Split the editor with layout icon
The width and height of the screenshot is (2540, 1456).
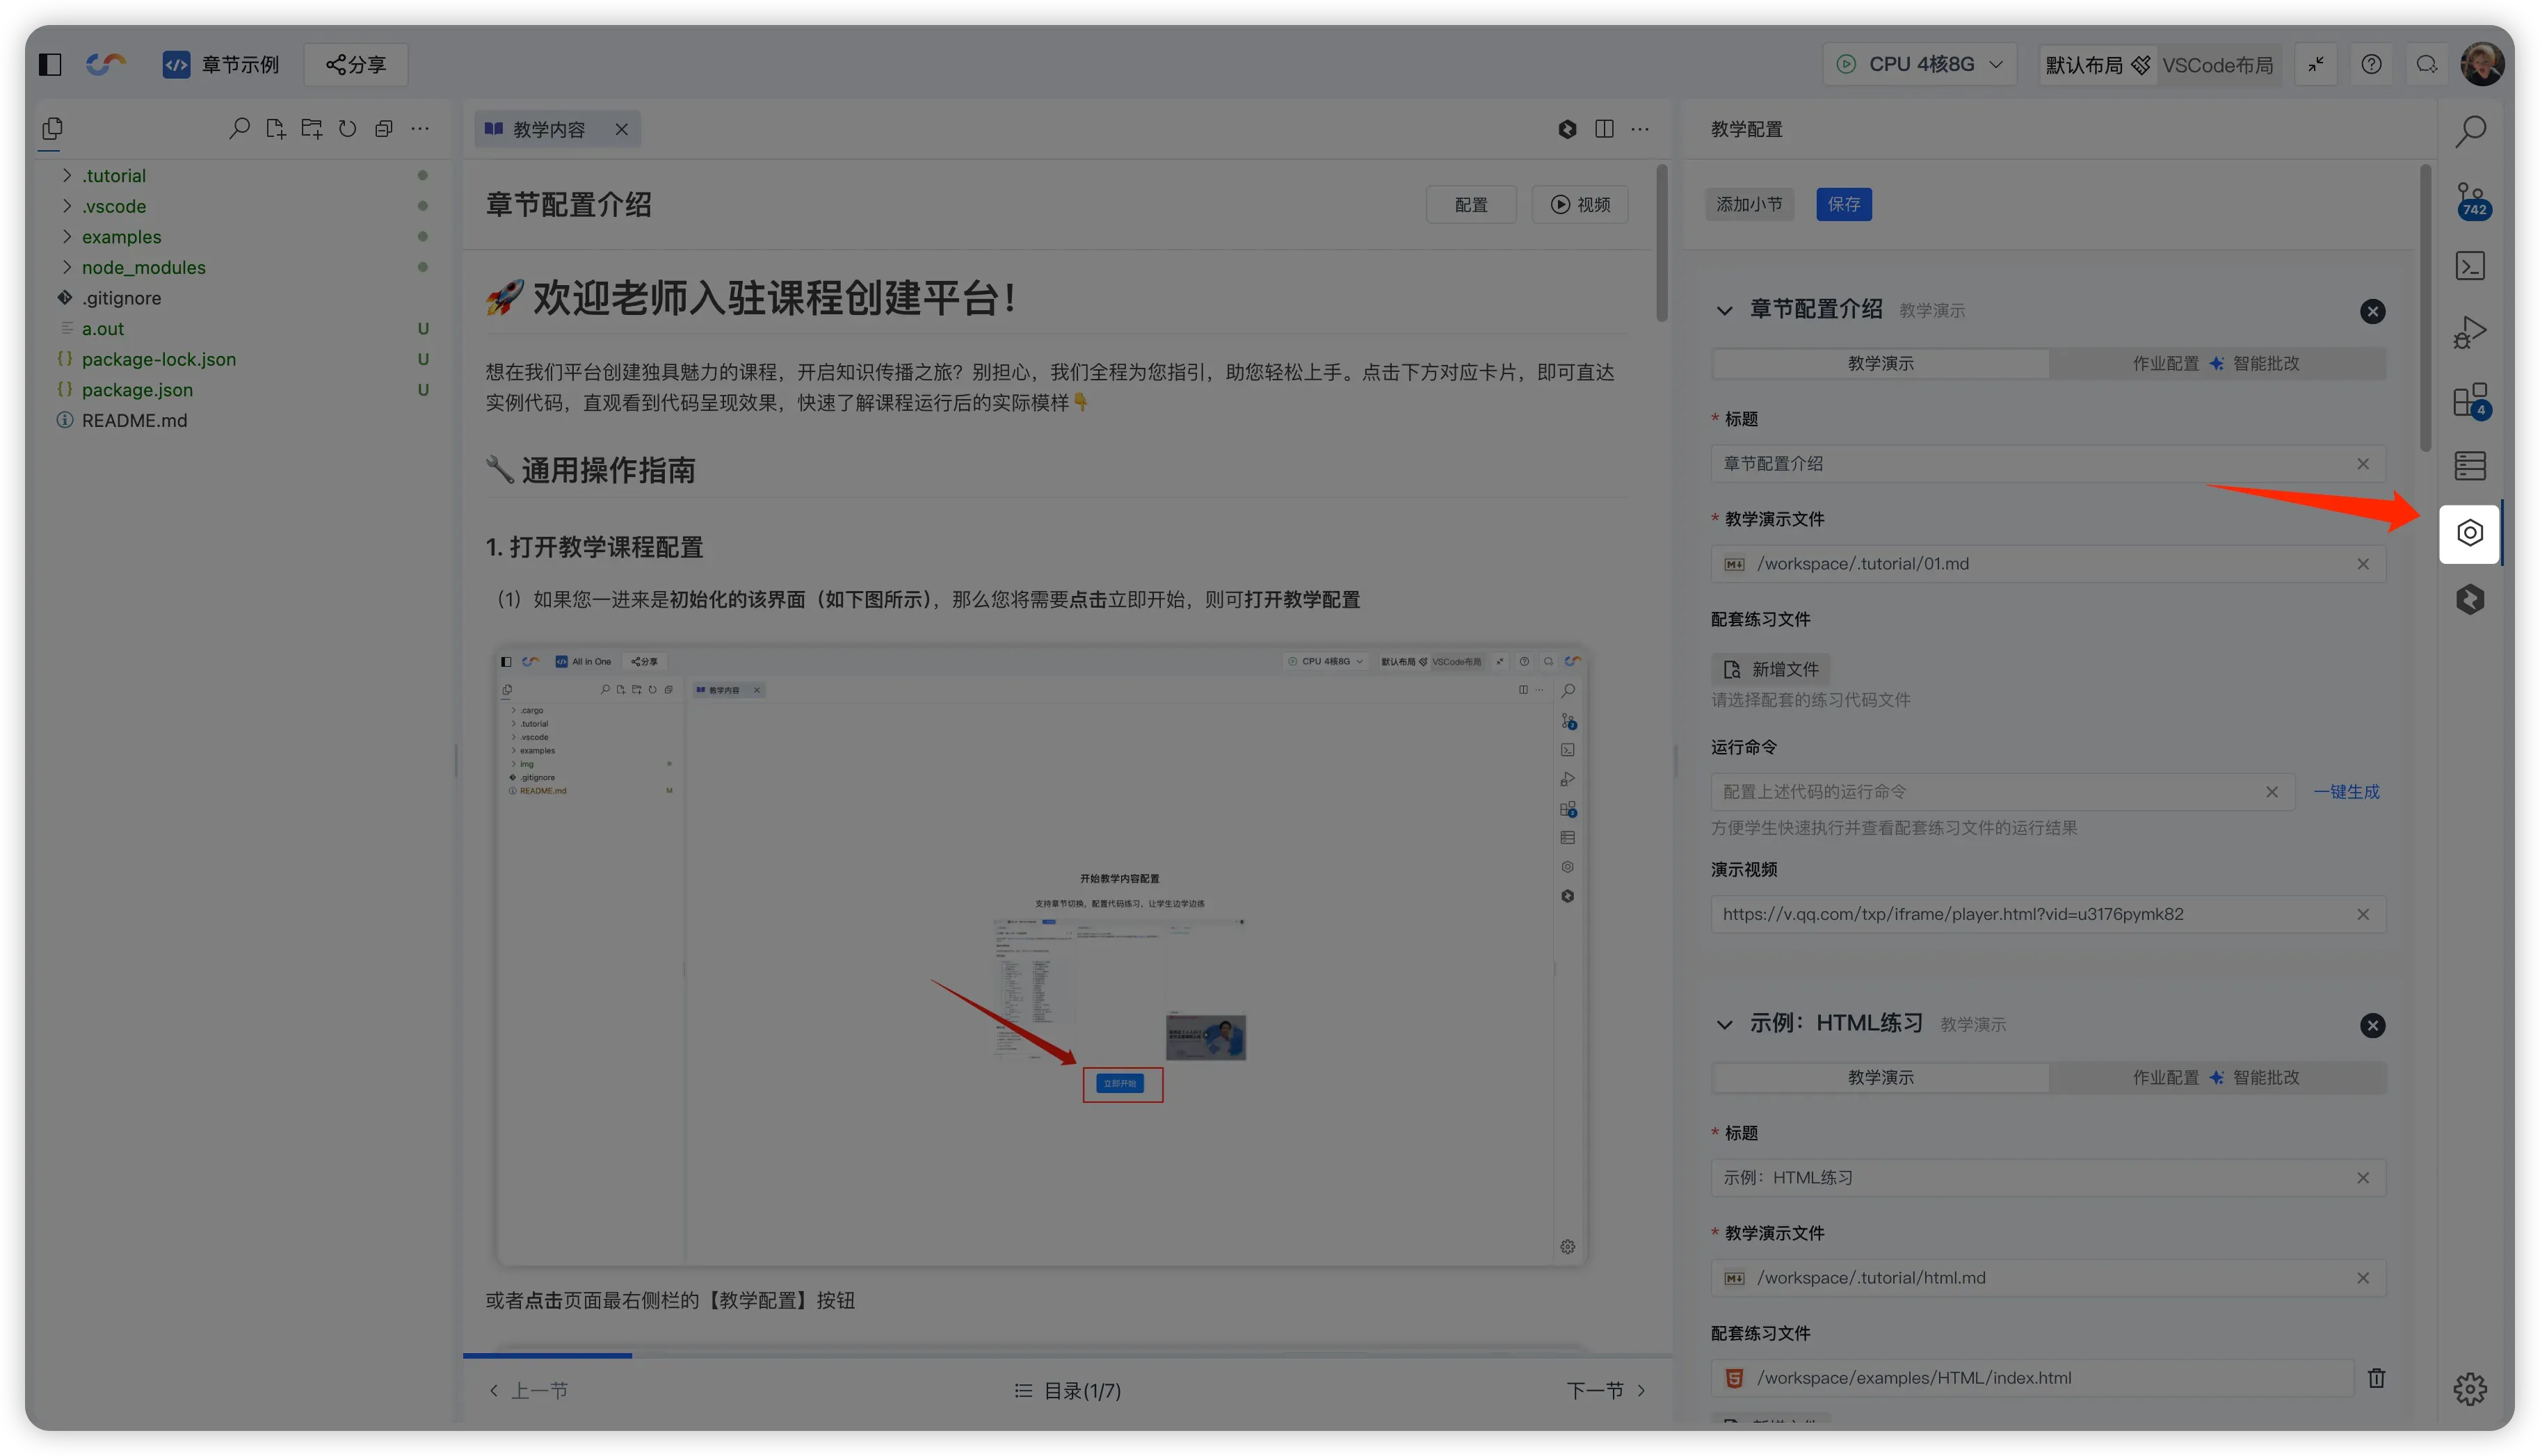pyautogui.click(x=1604, y=129)
